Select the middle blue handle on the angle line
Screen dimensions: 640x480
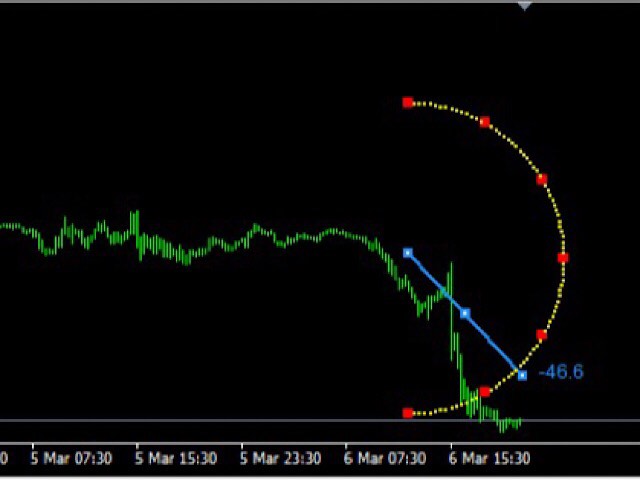465,313
